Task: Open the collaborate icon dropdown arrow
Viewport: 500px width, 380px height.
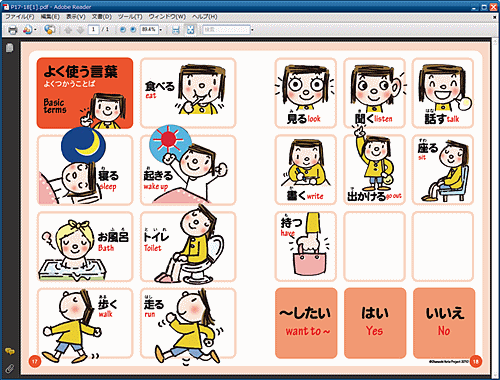Action: [35, 30]
